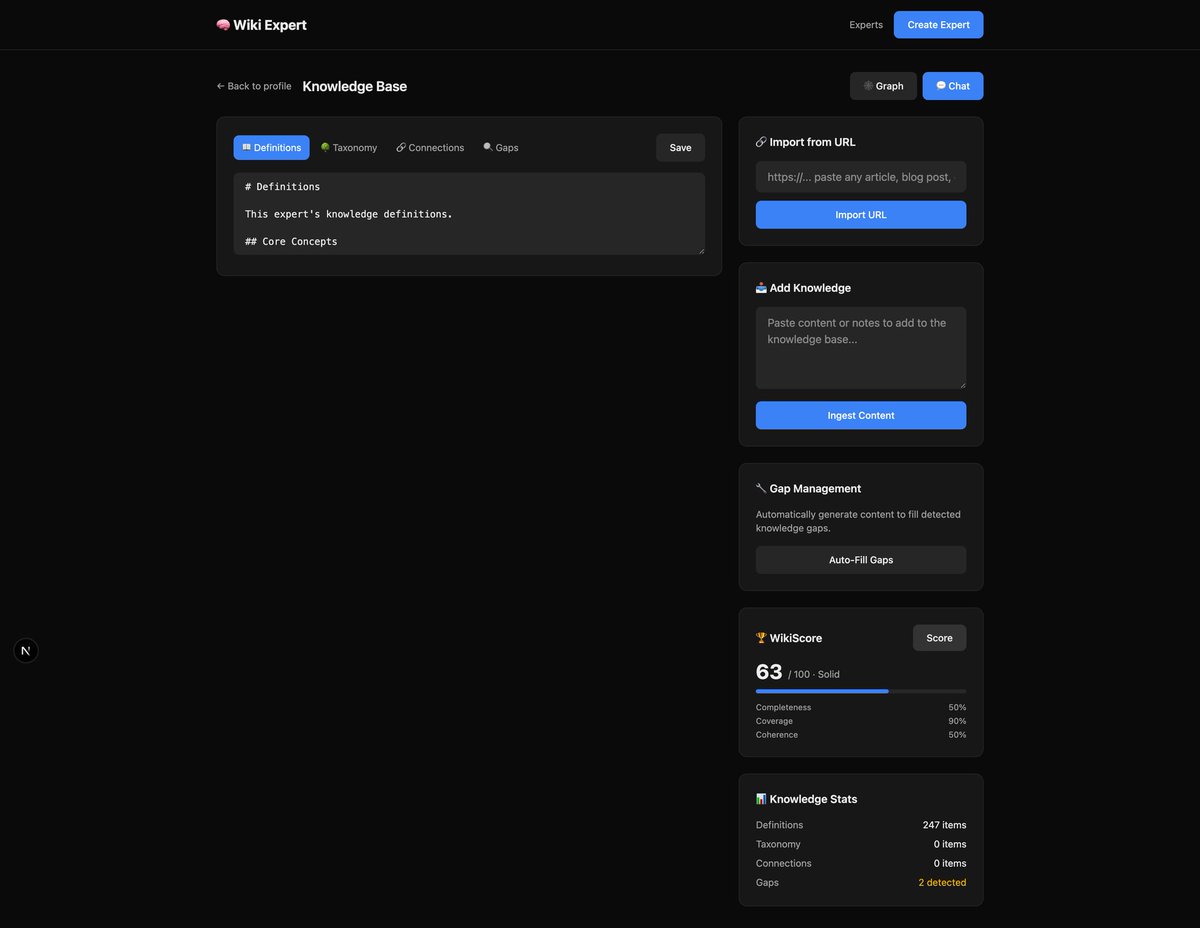Go back to profile

[x=254, y=86]
